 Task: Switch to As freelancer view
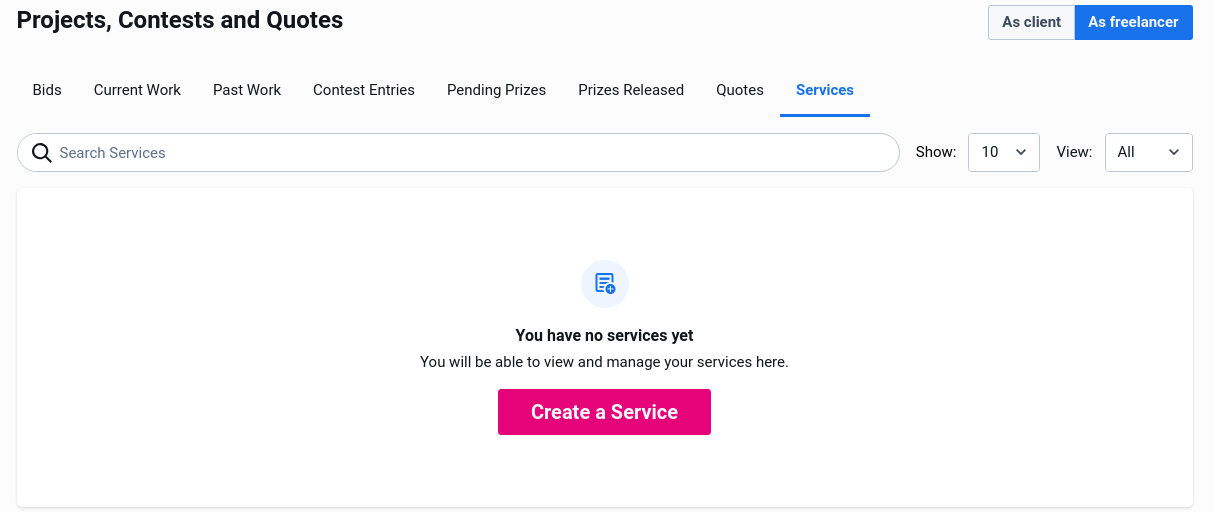click(1133, 22)
